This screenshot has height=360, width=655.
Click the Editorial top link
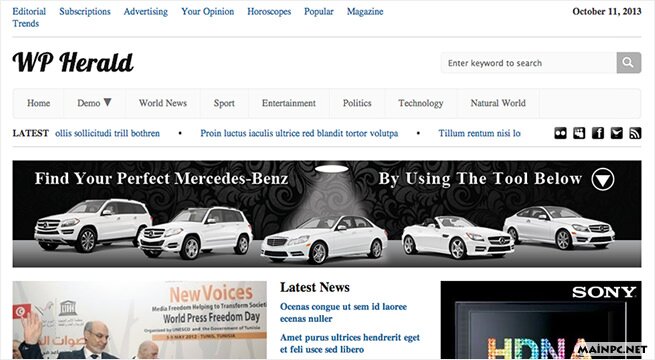[x=29, y=11]
